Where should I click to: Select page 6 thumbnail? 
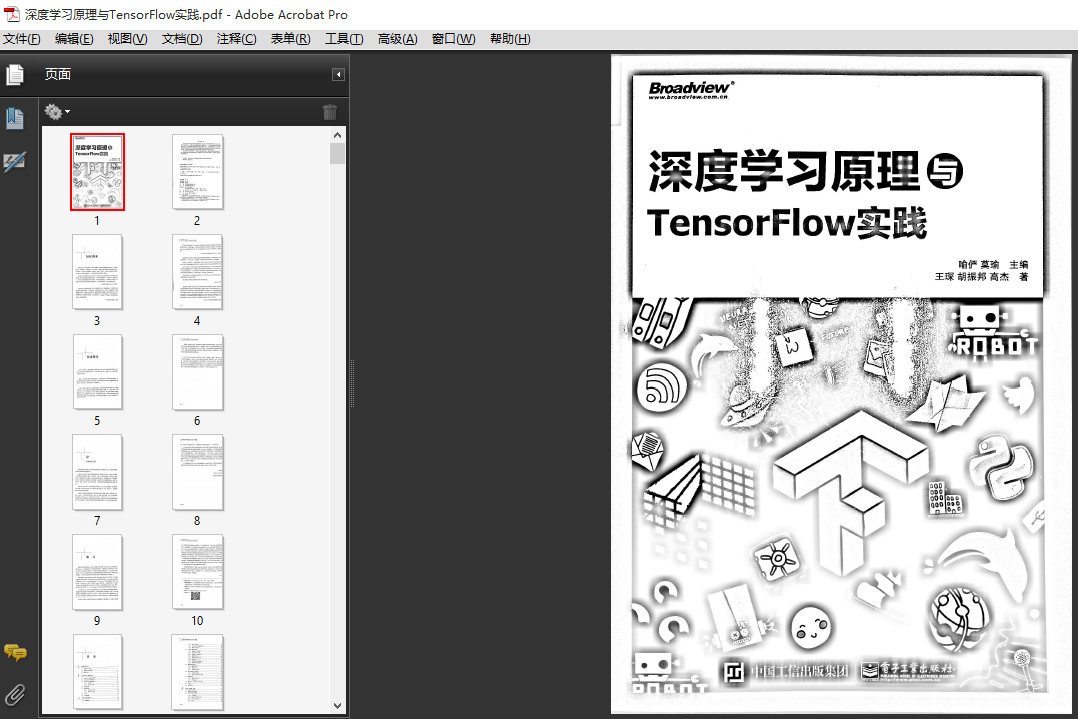point(197,372)
